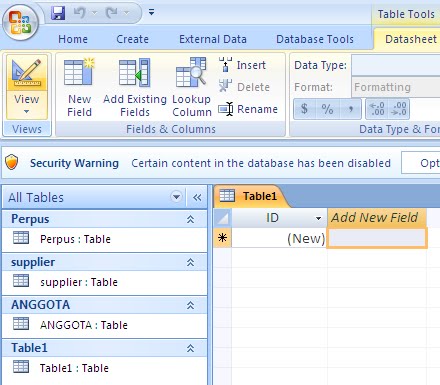440x385 pixels.
Task: Open the External Data tab
Action: tap(213, 39)
